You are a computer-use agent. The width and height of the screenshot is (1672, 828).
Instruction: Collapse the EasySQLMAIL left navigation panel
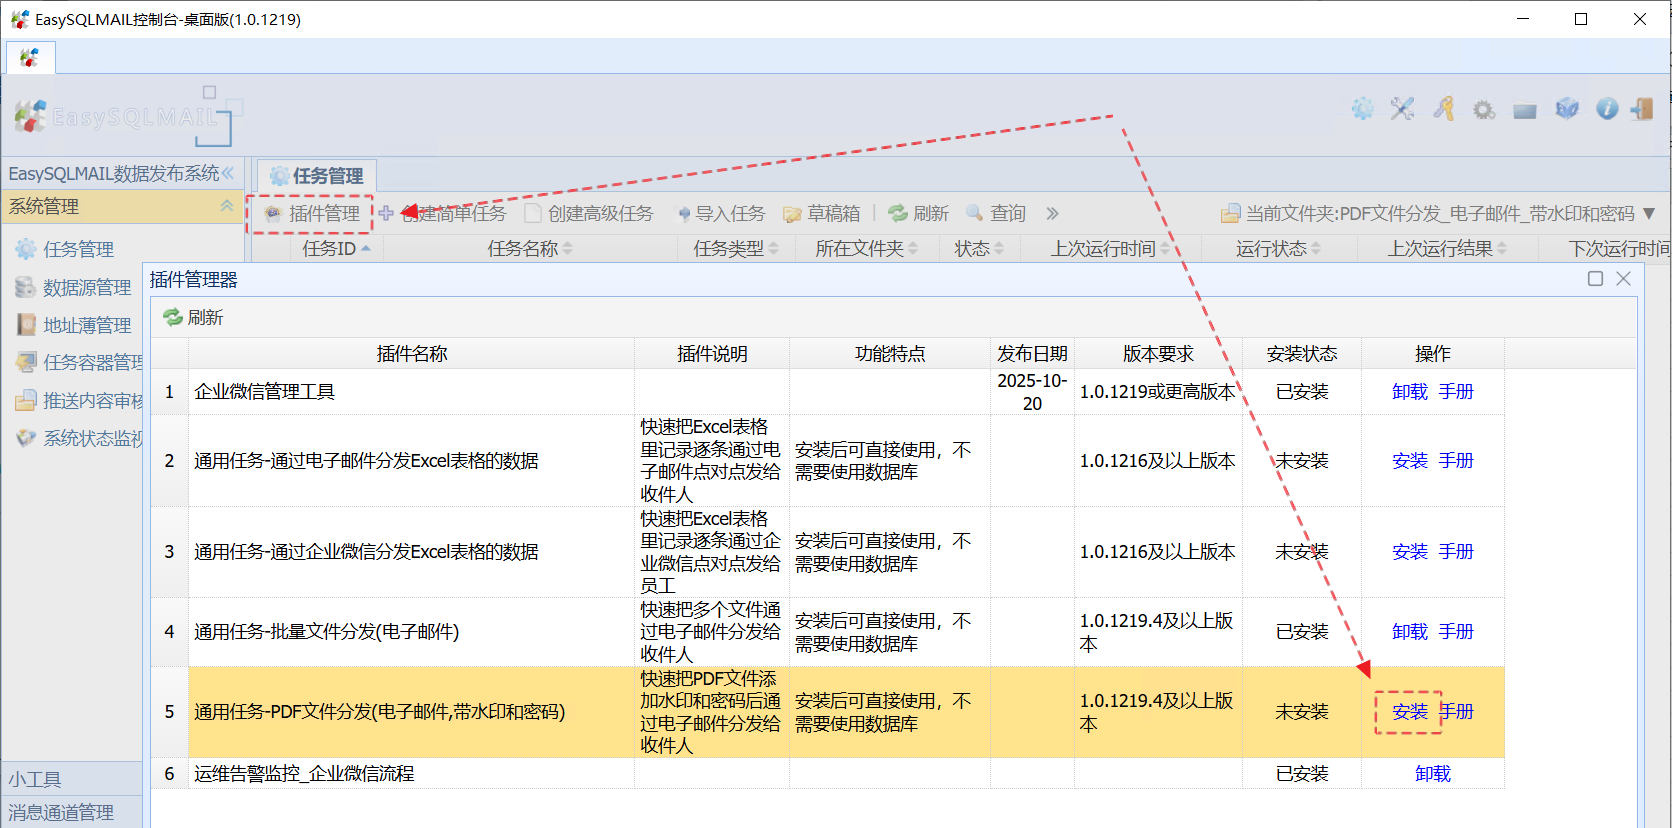228,174
